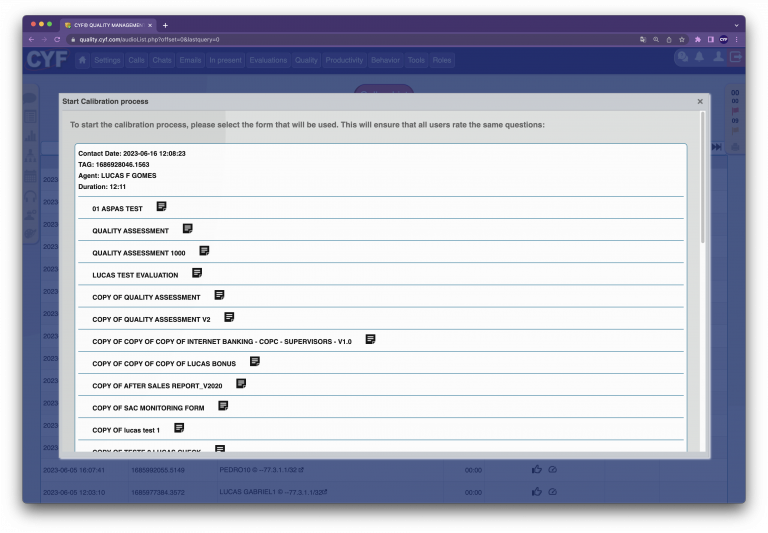Open the form icon beside QUALITY ASSESSMENT 1000
This screenshot has height=533, width=768.
click(x=204, y=251)
